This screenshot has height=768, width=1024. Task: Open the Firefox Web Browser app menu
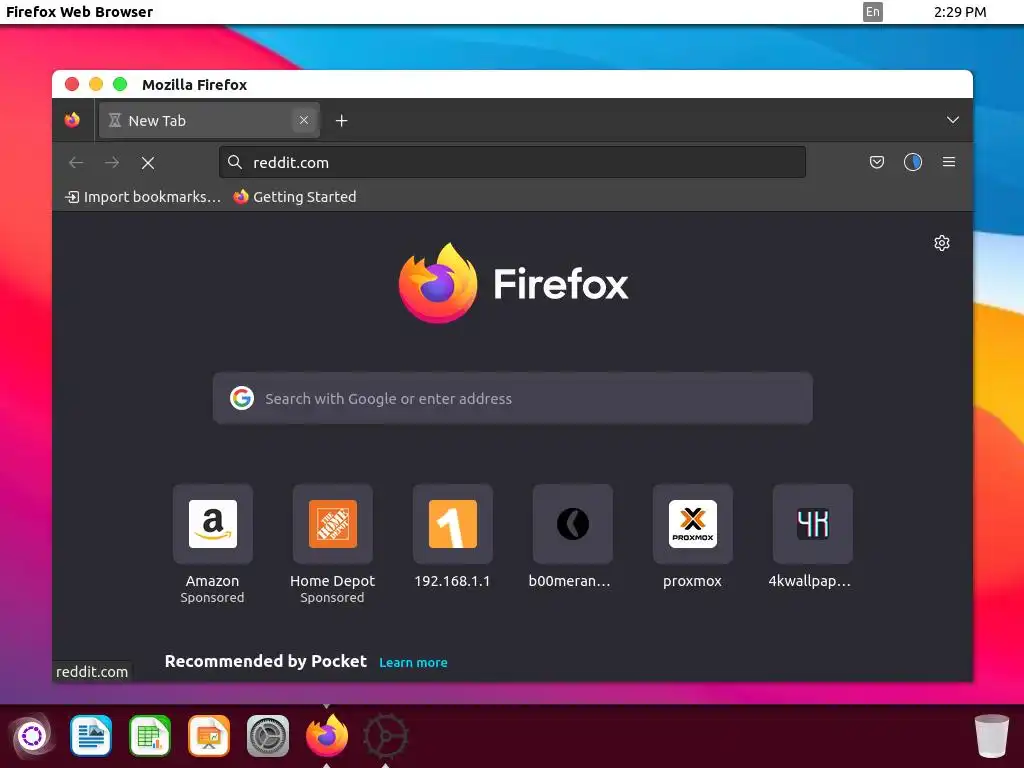79,12
